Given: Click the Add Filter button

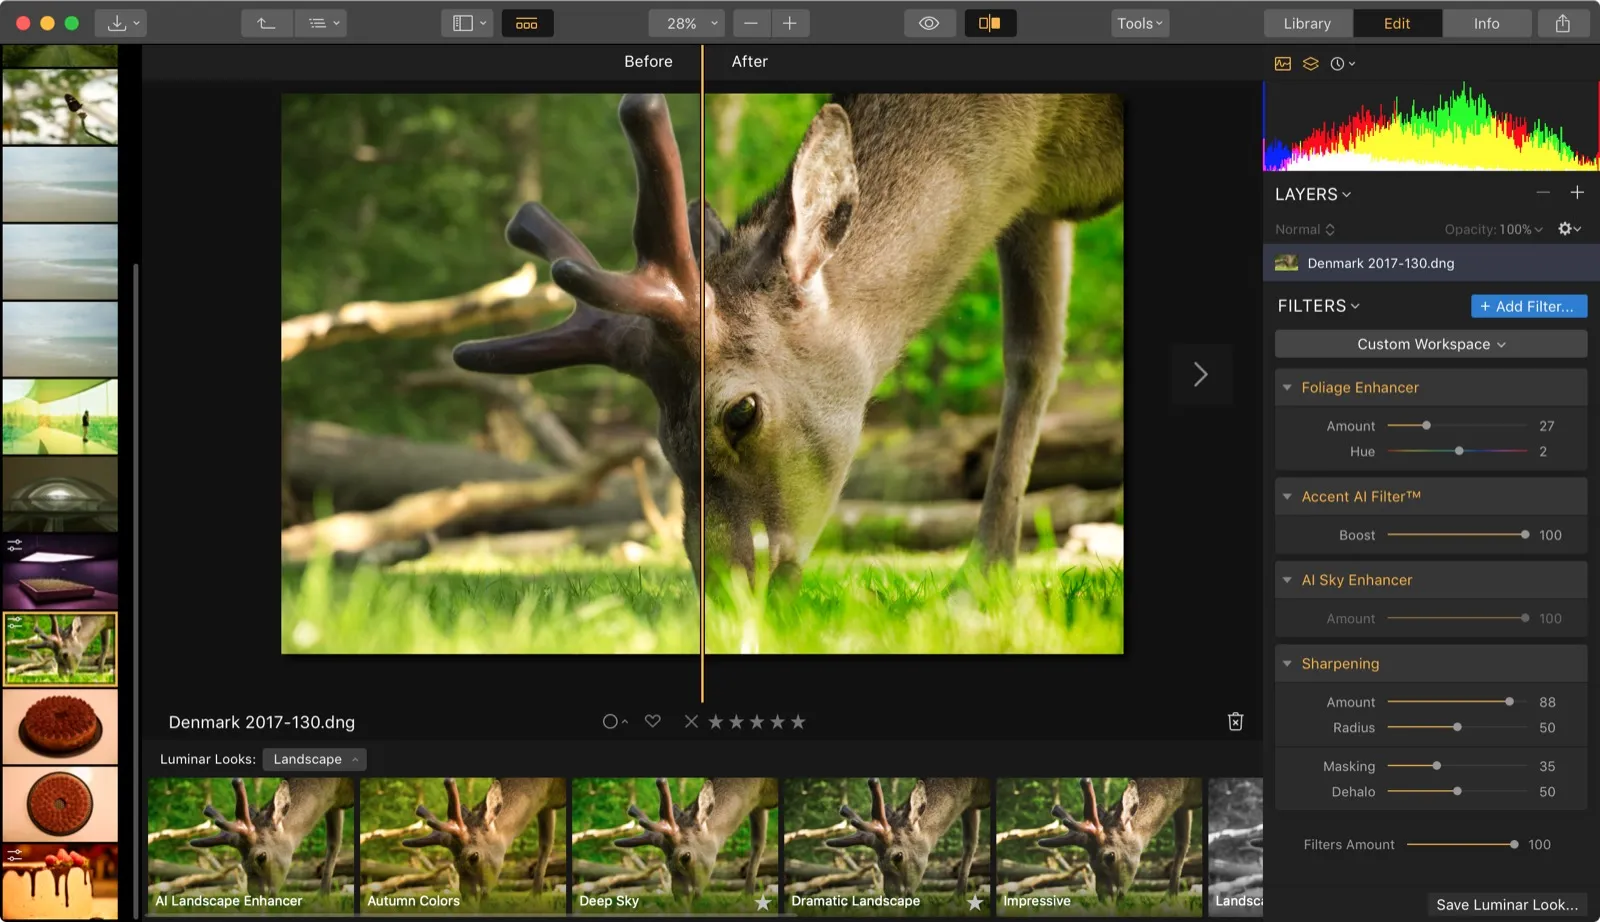Looking at the screenshot, I should [x=1528, y=306].
